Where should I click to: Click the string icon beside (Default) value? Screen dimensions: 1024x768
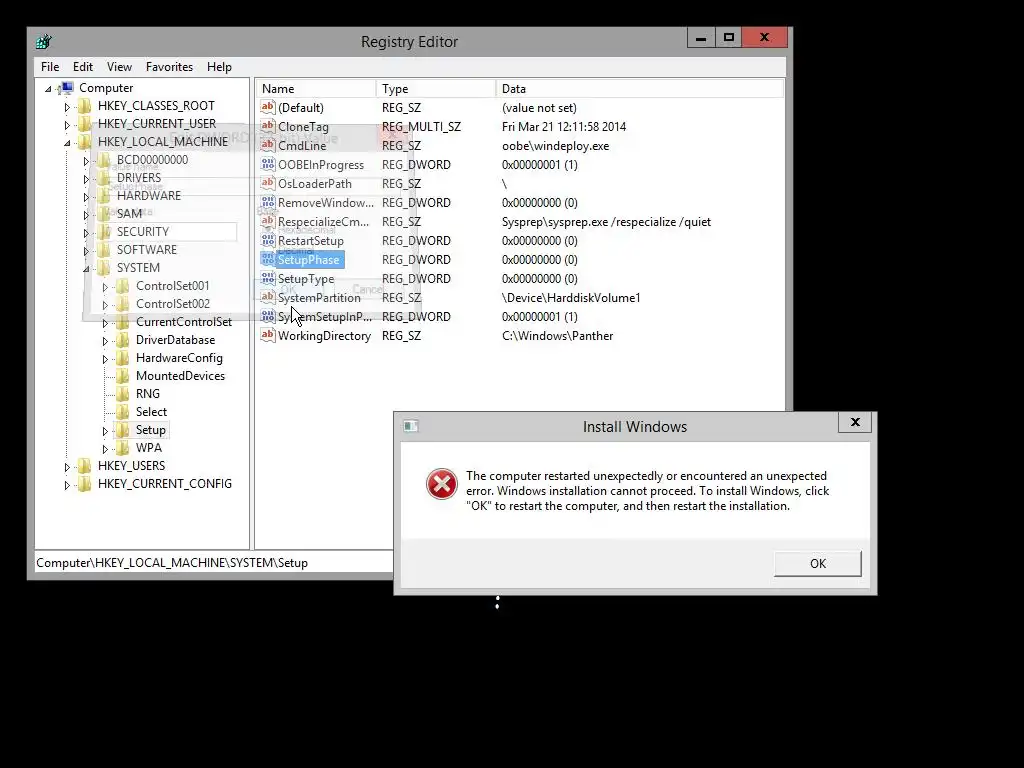point(268,107)
